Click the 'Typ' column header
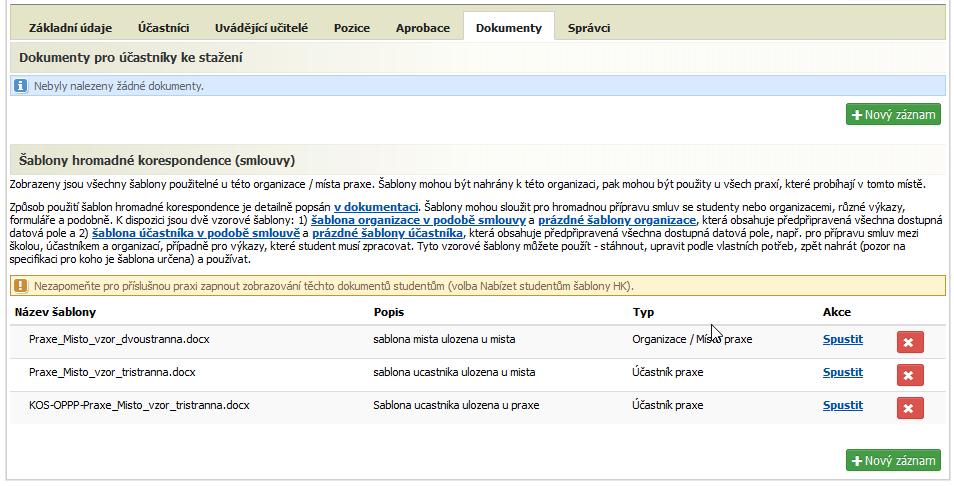This screenshot has height=486, width=954. (643, 312)
